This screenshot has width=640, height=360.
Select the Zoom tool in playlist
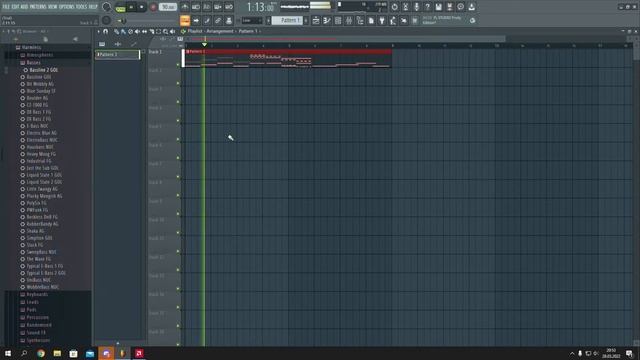pyautogui.click(x=165, y=31)
